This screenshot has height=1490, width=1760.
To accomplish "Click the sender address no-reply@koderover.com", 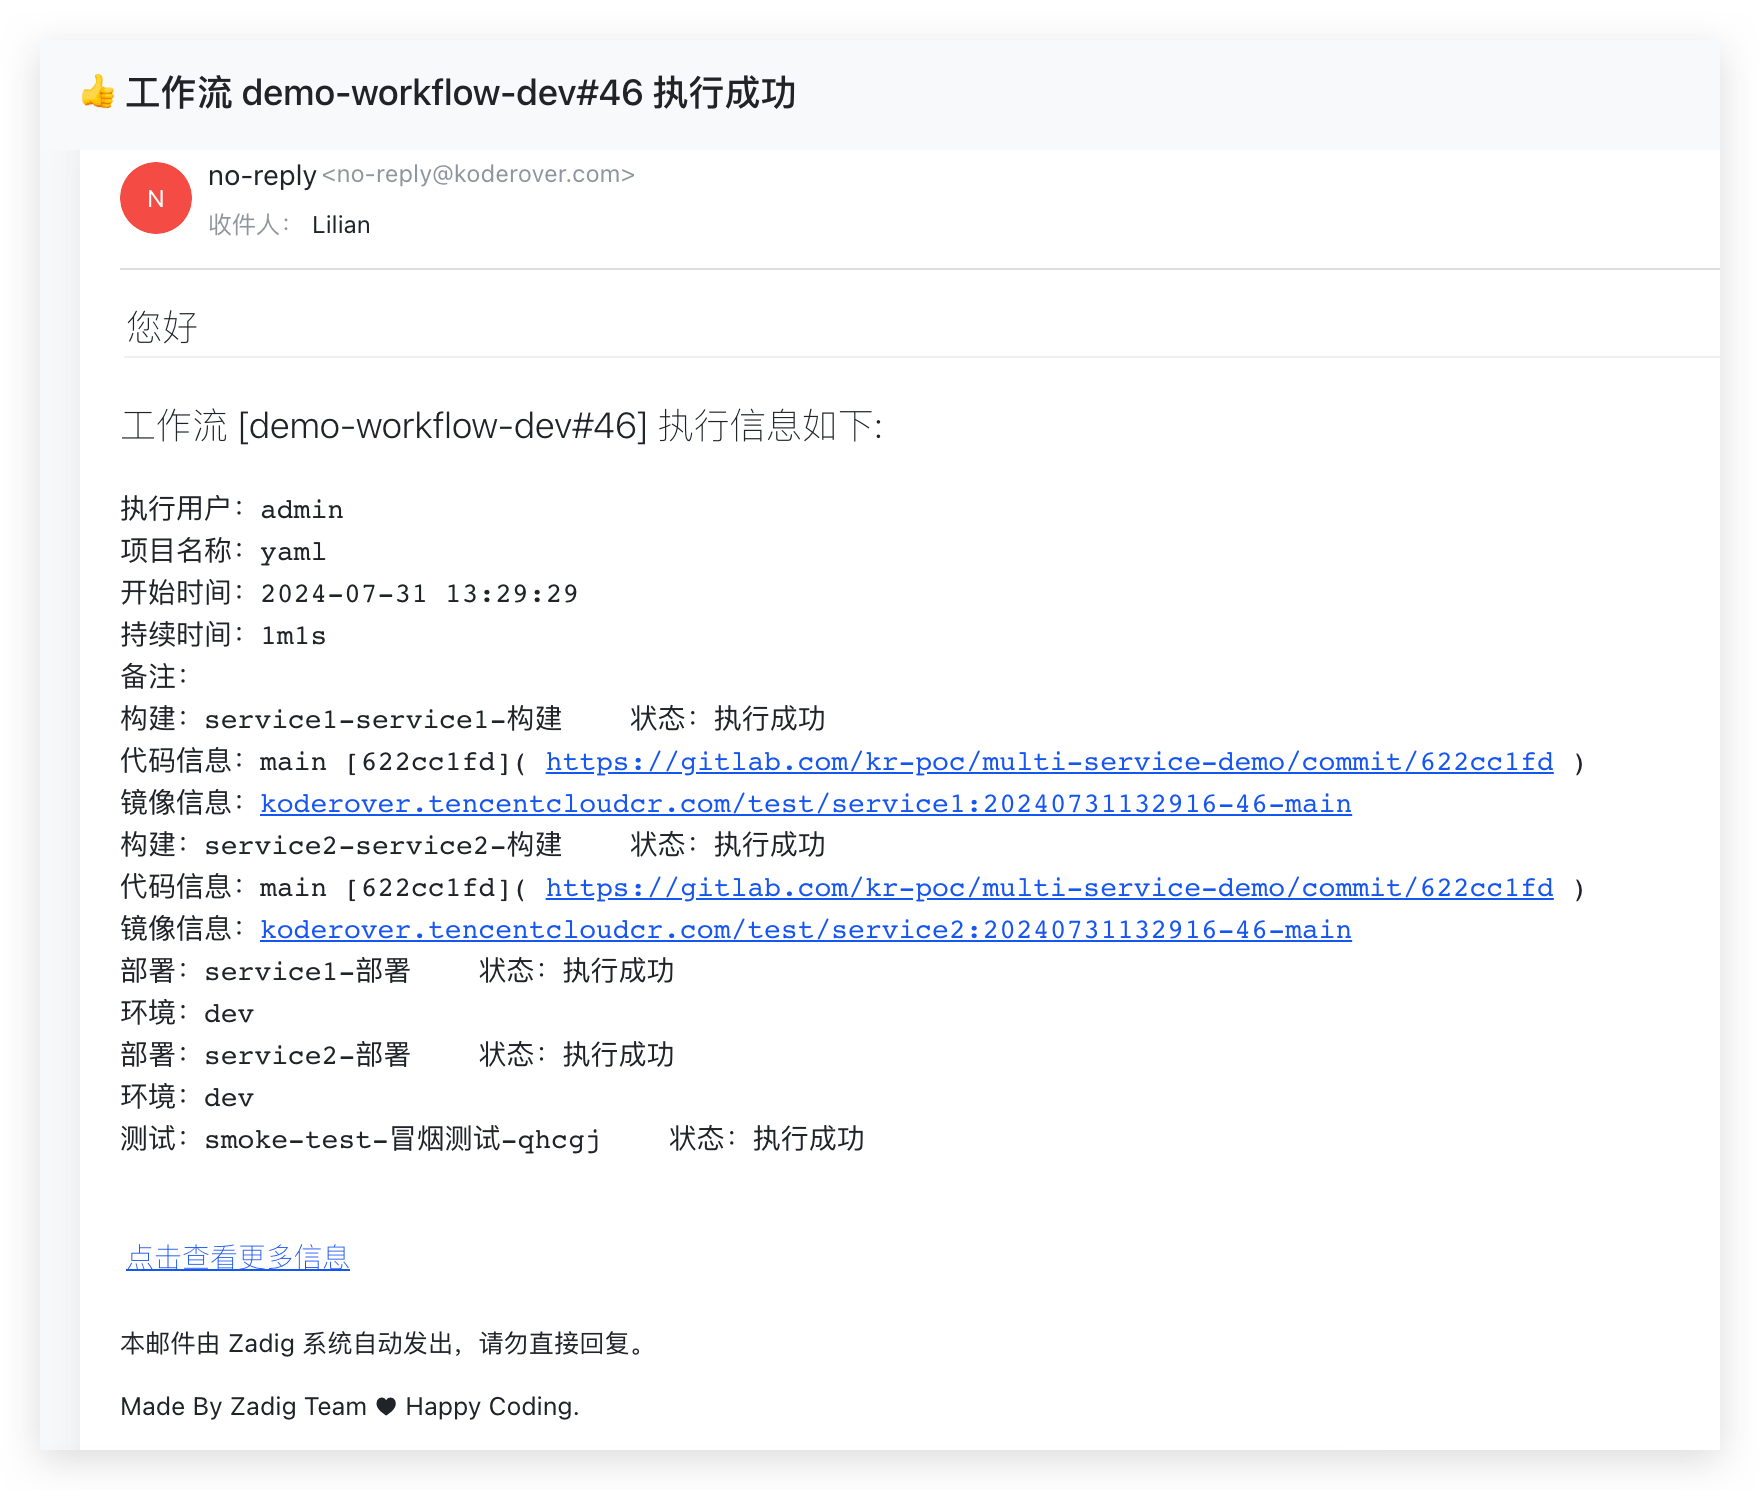I will click(477, 175).
